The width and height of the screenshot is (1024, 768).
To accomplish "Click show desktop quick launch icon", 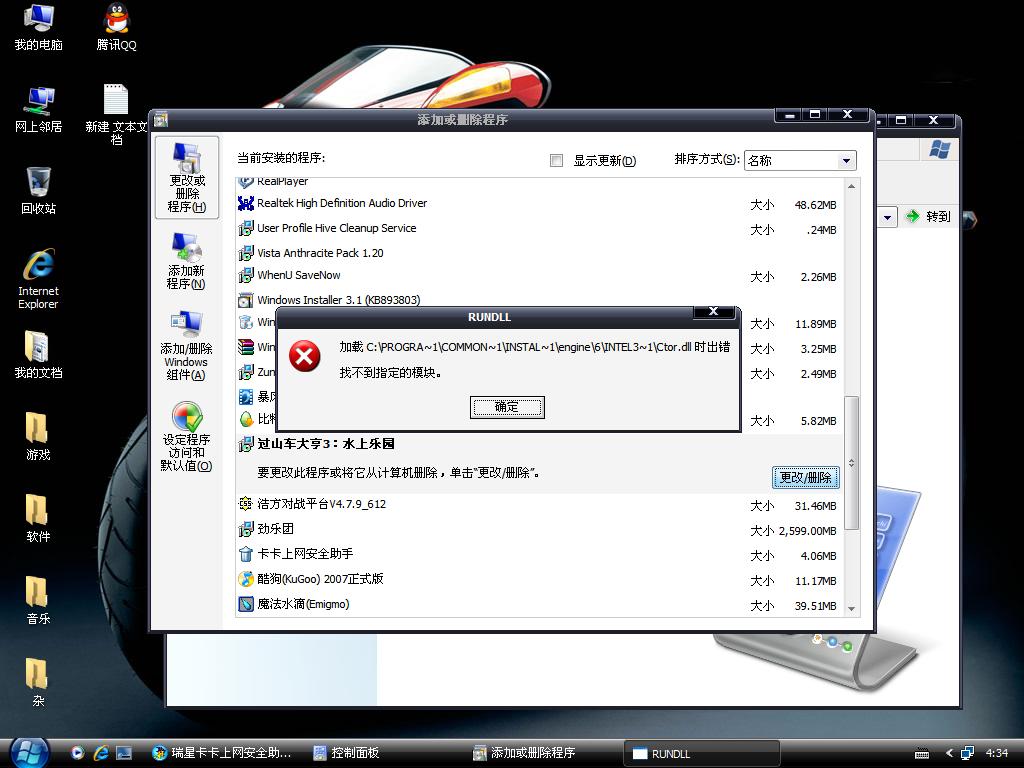I will [123, 753].
